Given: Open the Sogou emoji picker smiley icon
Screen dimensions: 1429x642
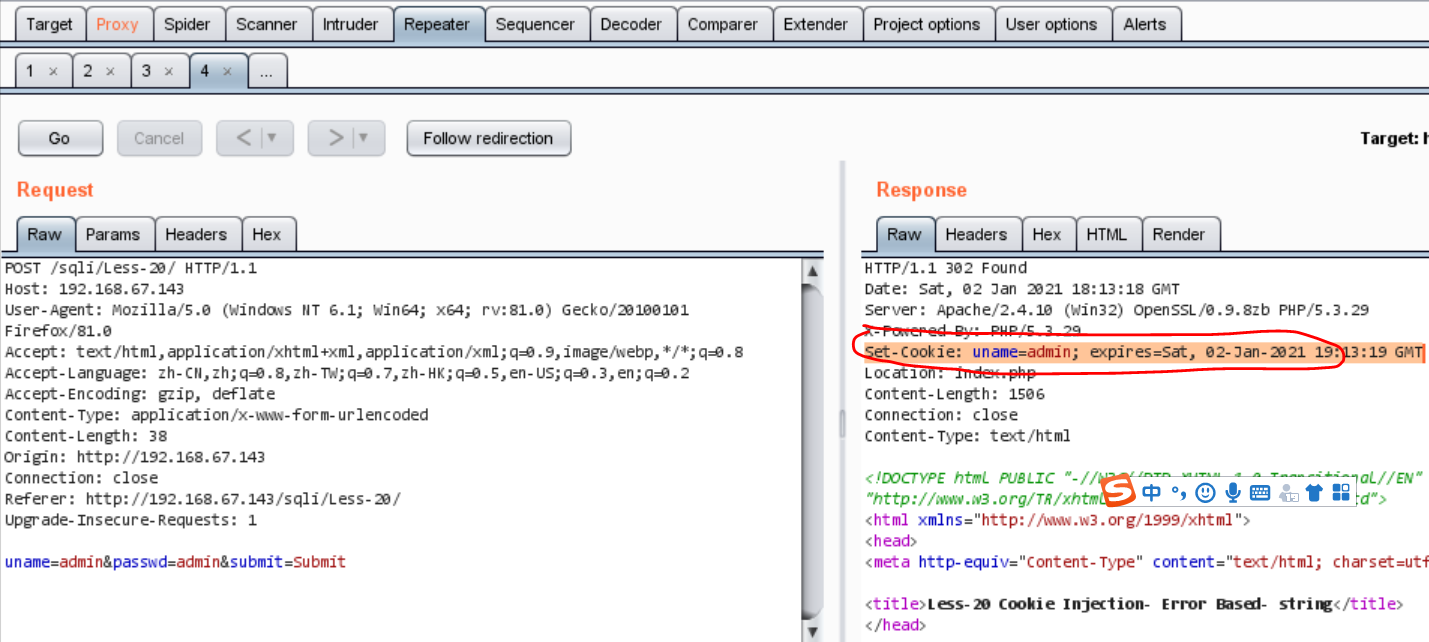Looking at the screenshot, I should [1205, 492].
